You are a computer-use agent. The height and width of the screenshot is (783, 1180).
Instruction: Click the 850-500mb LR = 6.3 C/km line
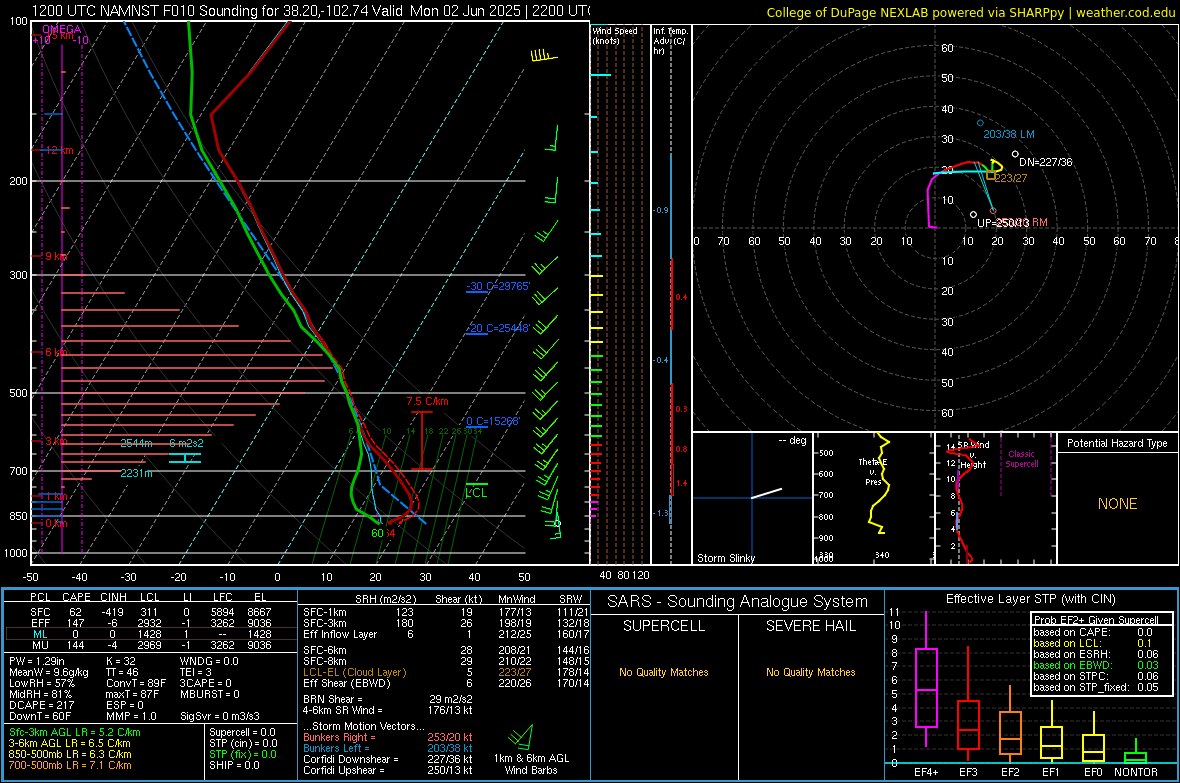[70, 754]
